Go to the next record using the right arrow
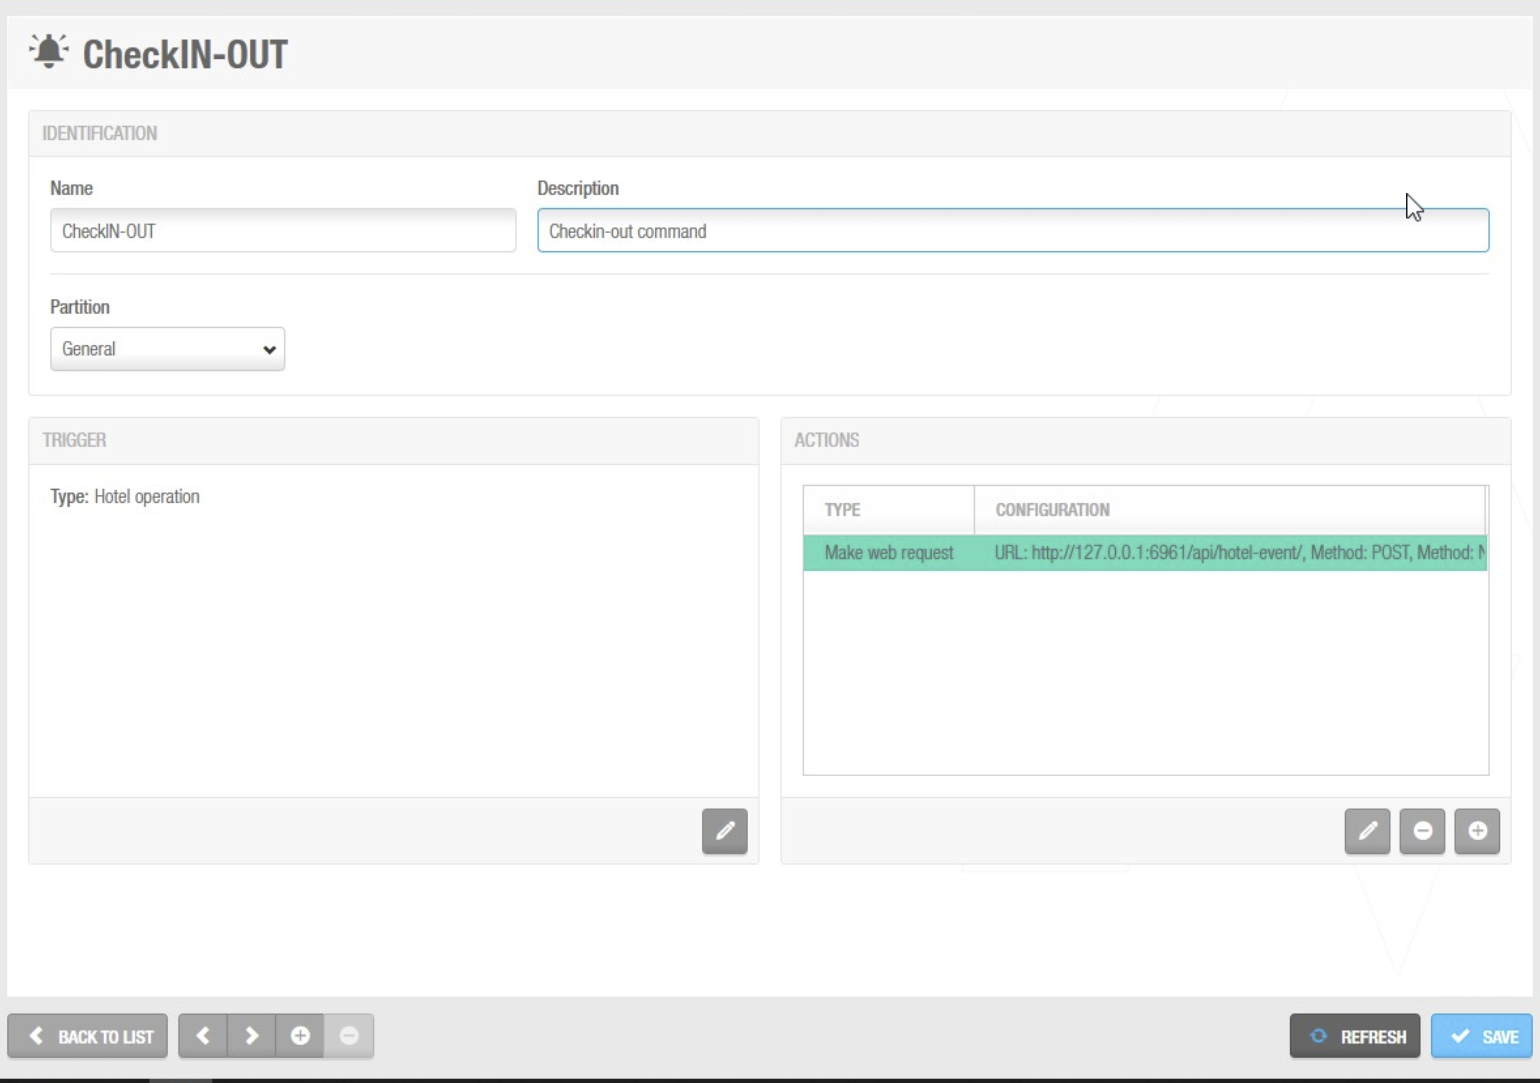 (252, 1036)
